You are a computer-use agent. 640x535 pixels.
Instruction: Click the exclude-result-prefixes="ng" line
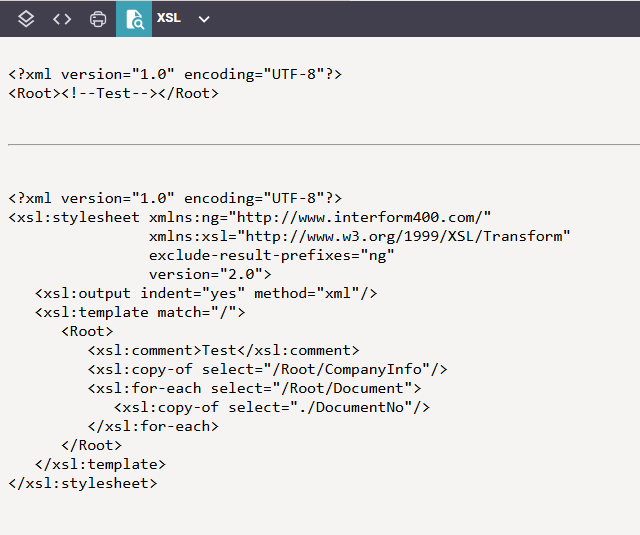coord(272,255)
